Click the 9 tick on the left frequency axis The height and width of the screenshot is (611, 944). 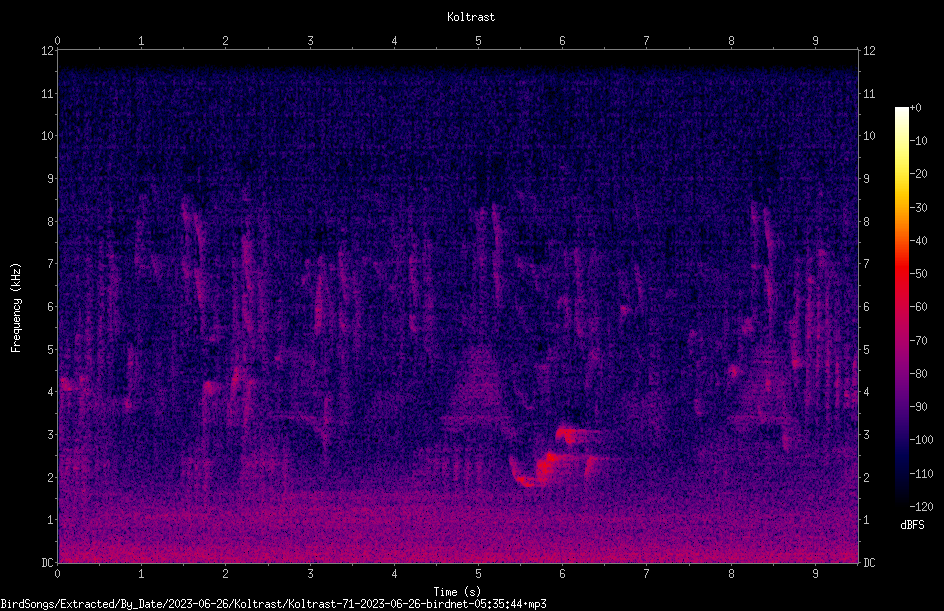point(51,179)
